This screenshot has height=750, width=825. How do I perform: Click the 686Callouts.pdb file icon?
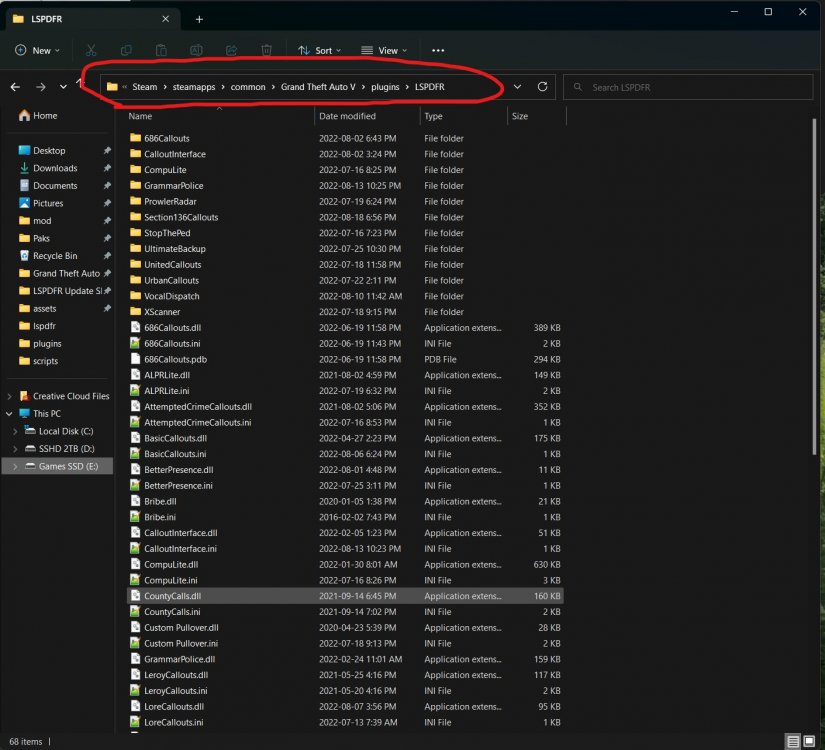pyautogui.click(x=135, y=359)
